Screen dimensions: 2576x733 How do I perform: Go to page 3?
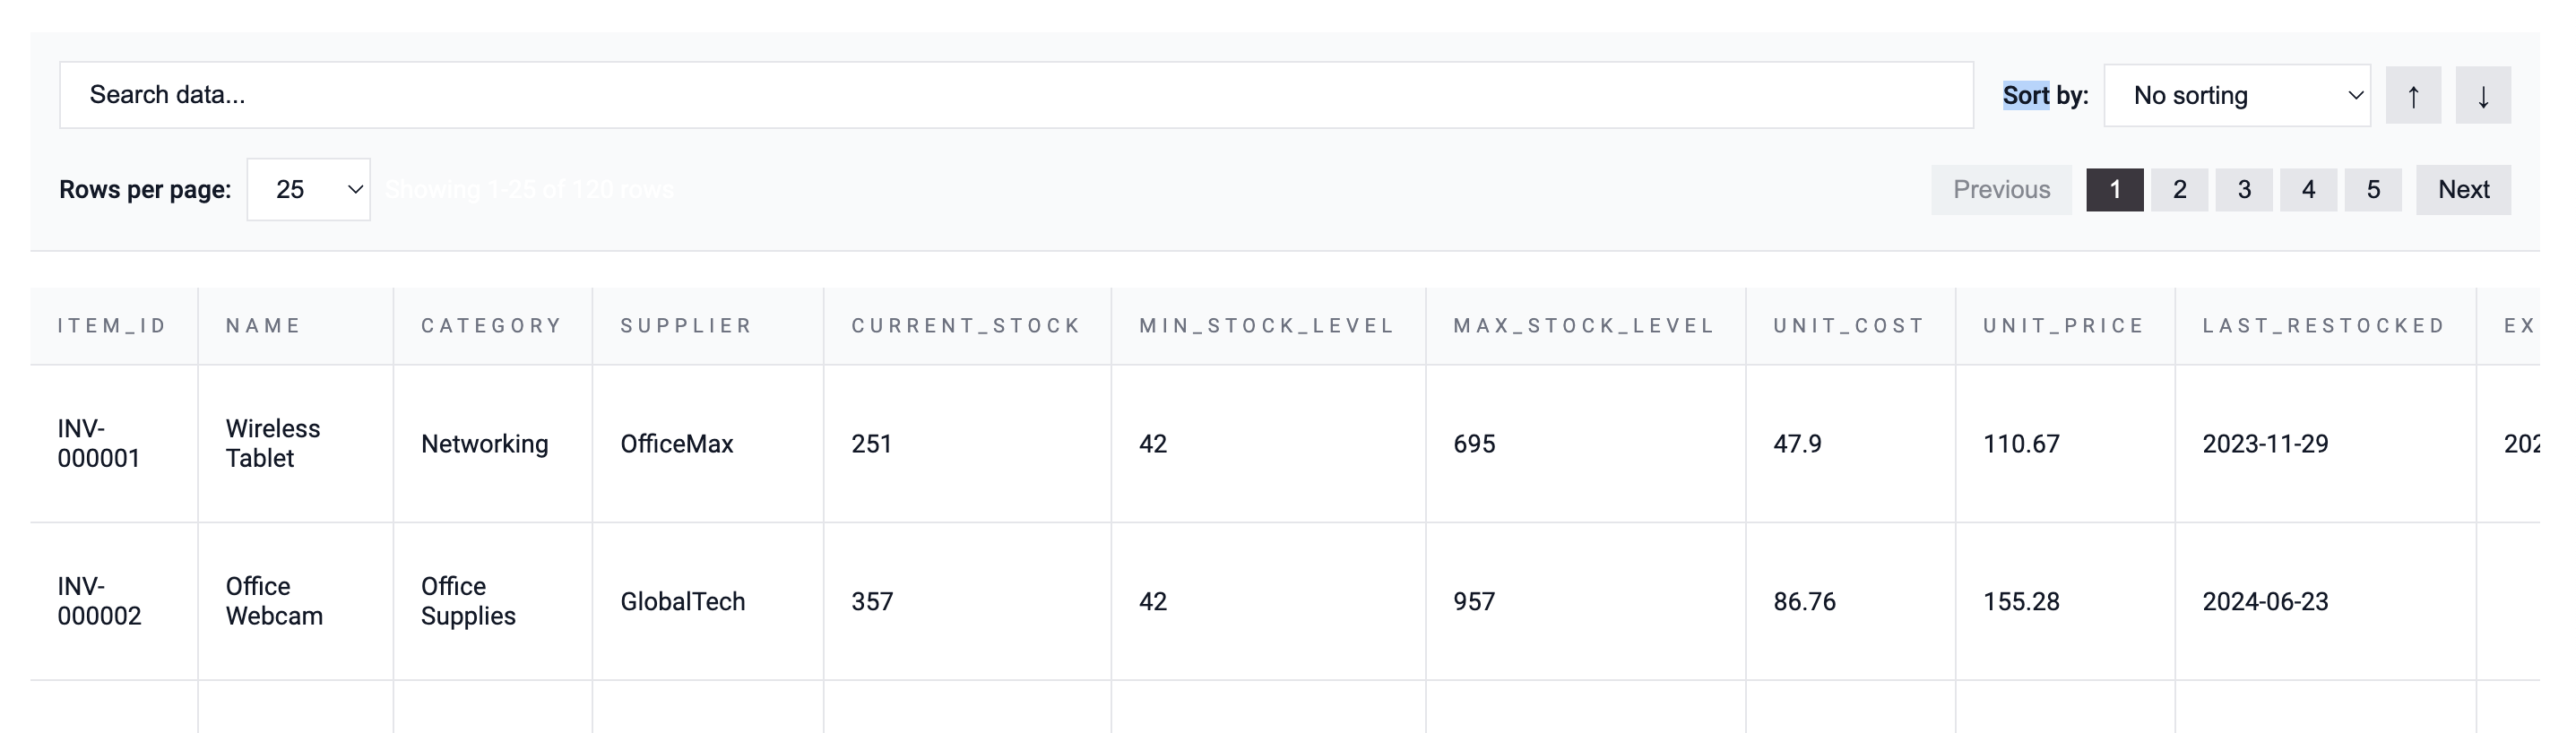coord(2244,190)
